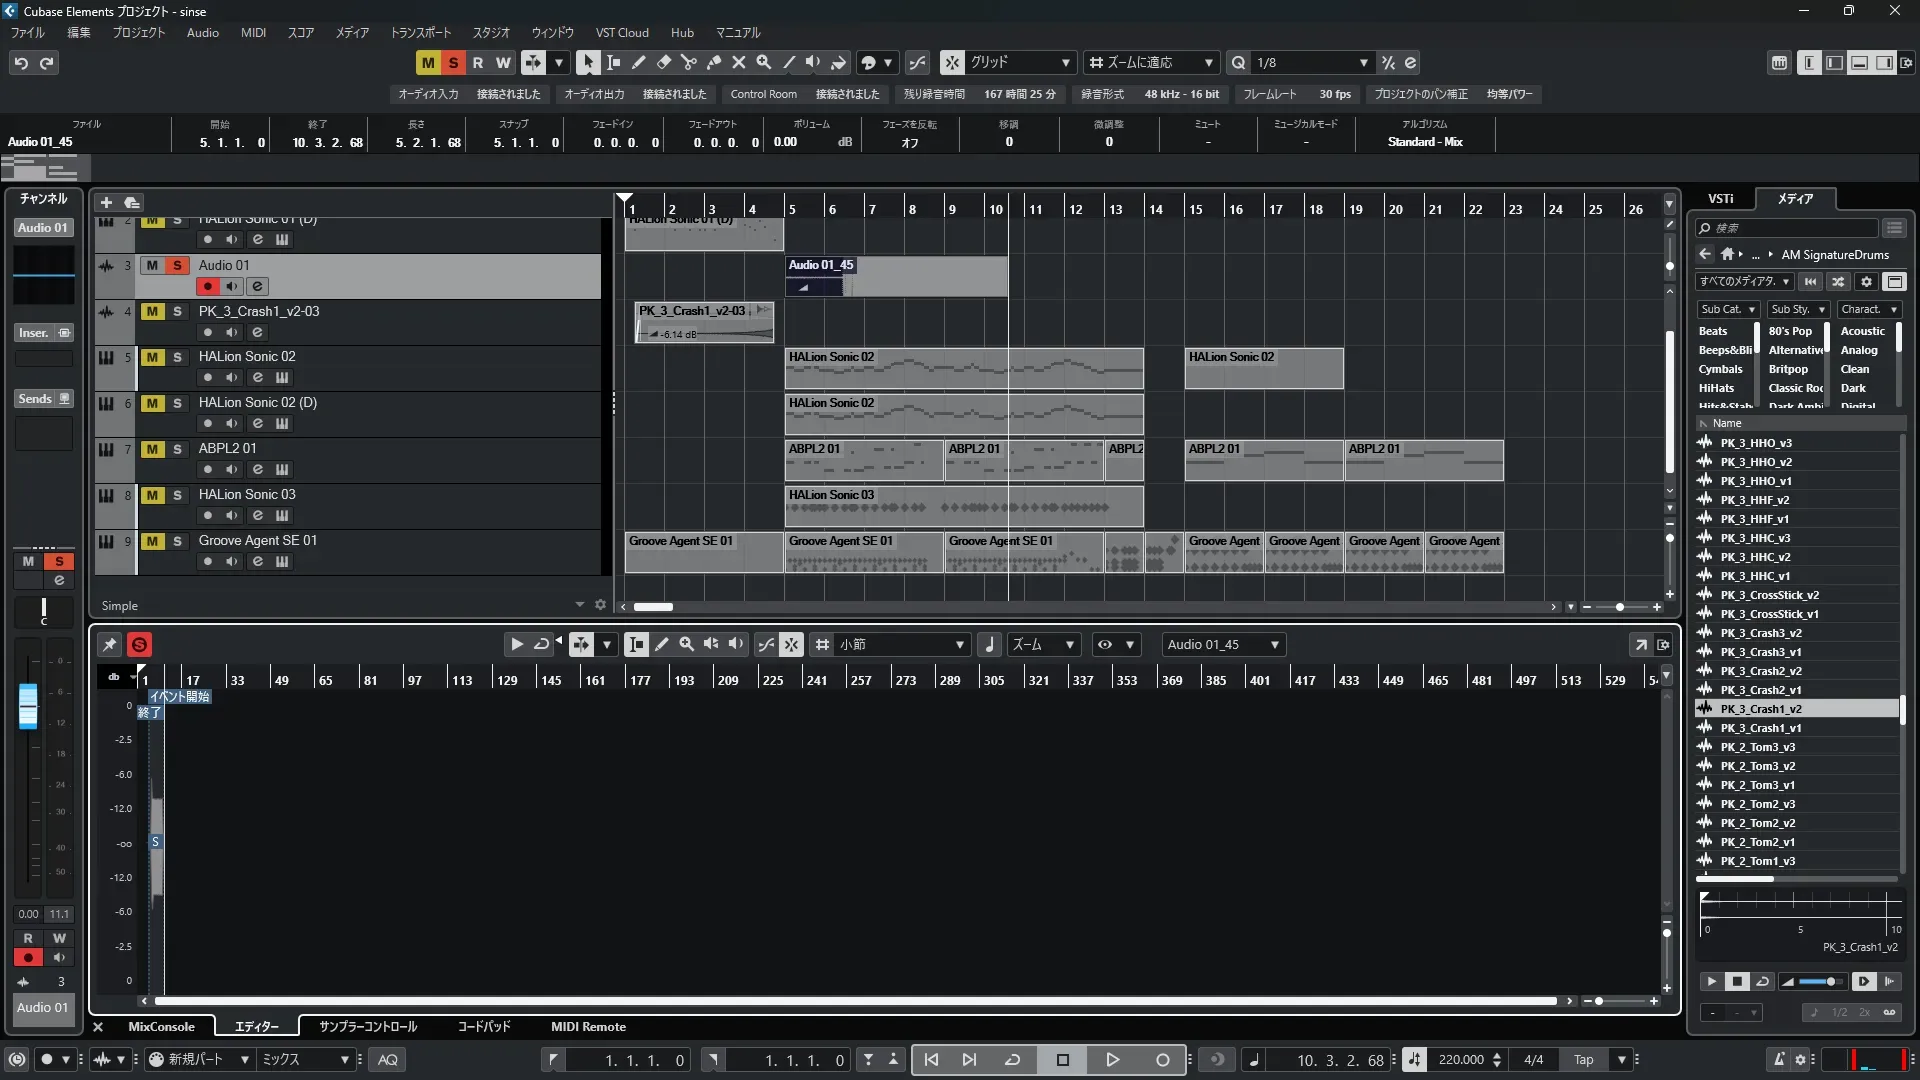The image size is (1920, 1080).
Task: Switch to the MixConsole tab
Action: tap(161, 1027)
